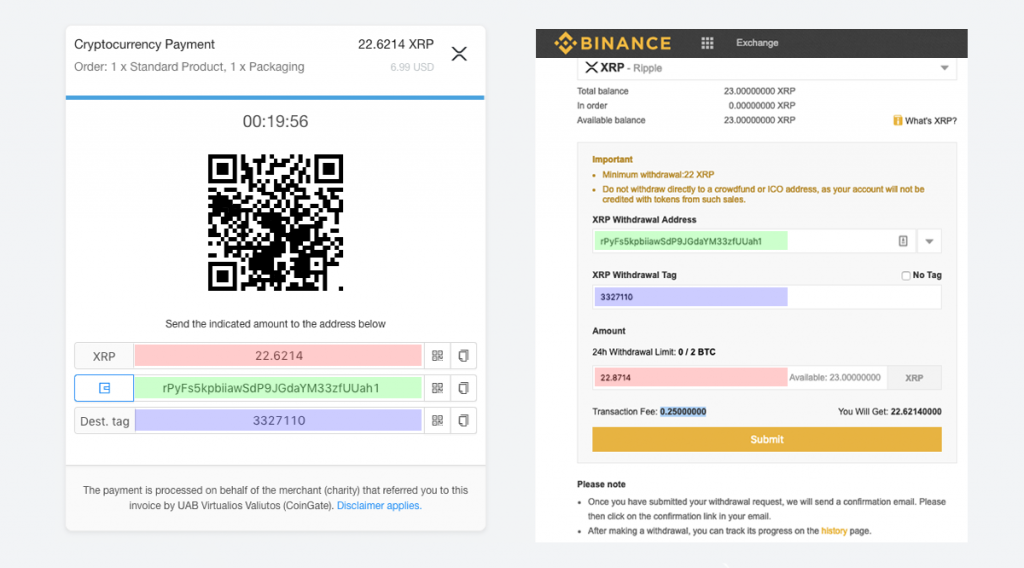Screen dimensions: 1024x568
Task: Open address book icon in withdrawal address field
Action: click(903, 242)
